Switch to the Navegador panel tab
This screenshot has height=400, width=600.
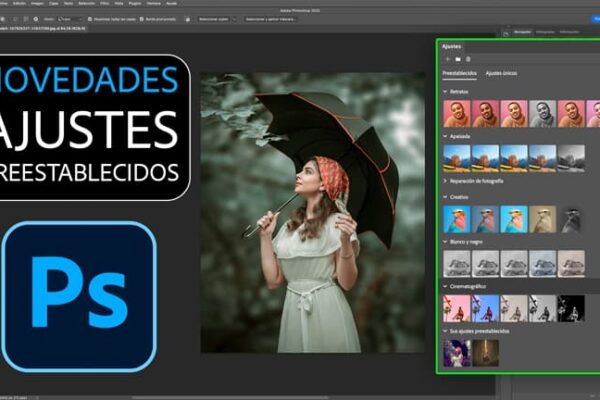pyautogui.click(x=523, y=32)
